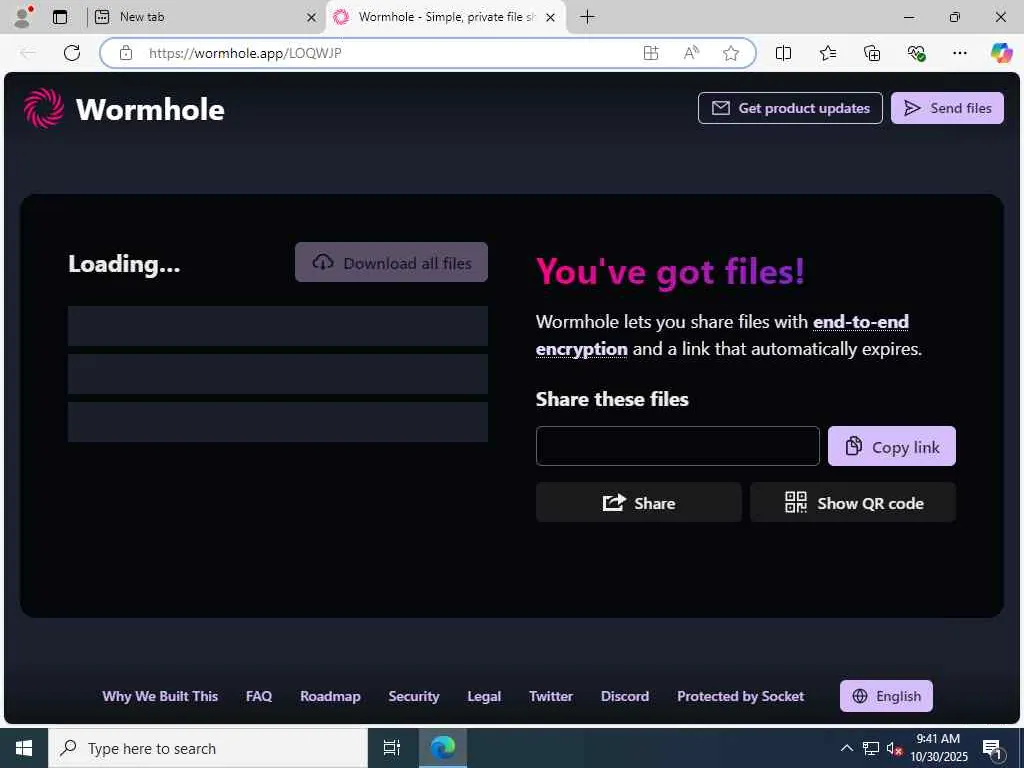Show hidden system tray icons
This screenshot has height=768, width=1024.
pyautogui.click(x=846, y=748)
